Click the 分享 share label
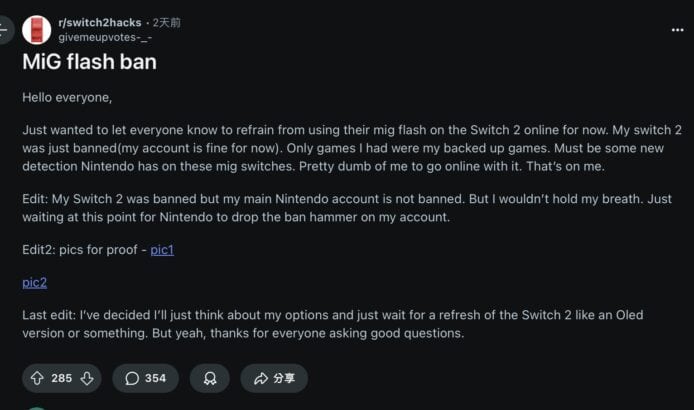694x410 pixels. [284, 378]
